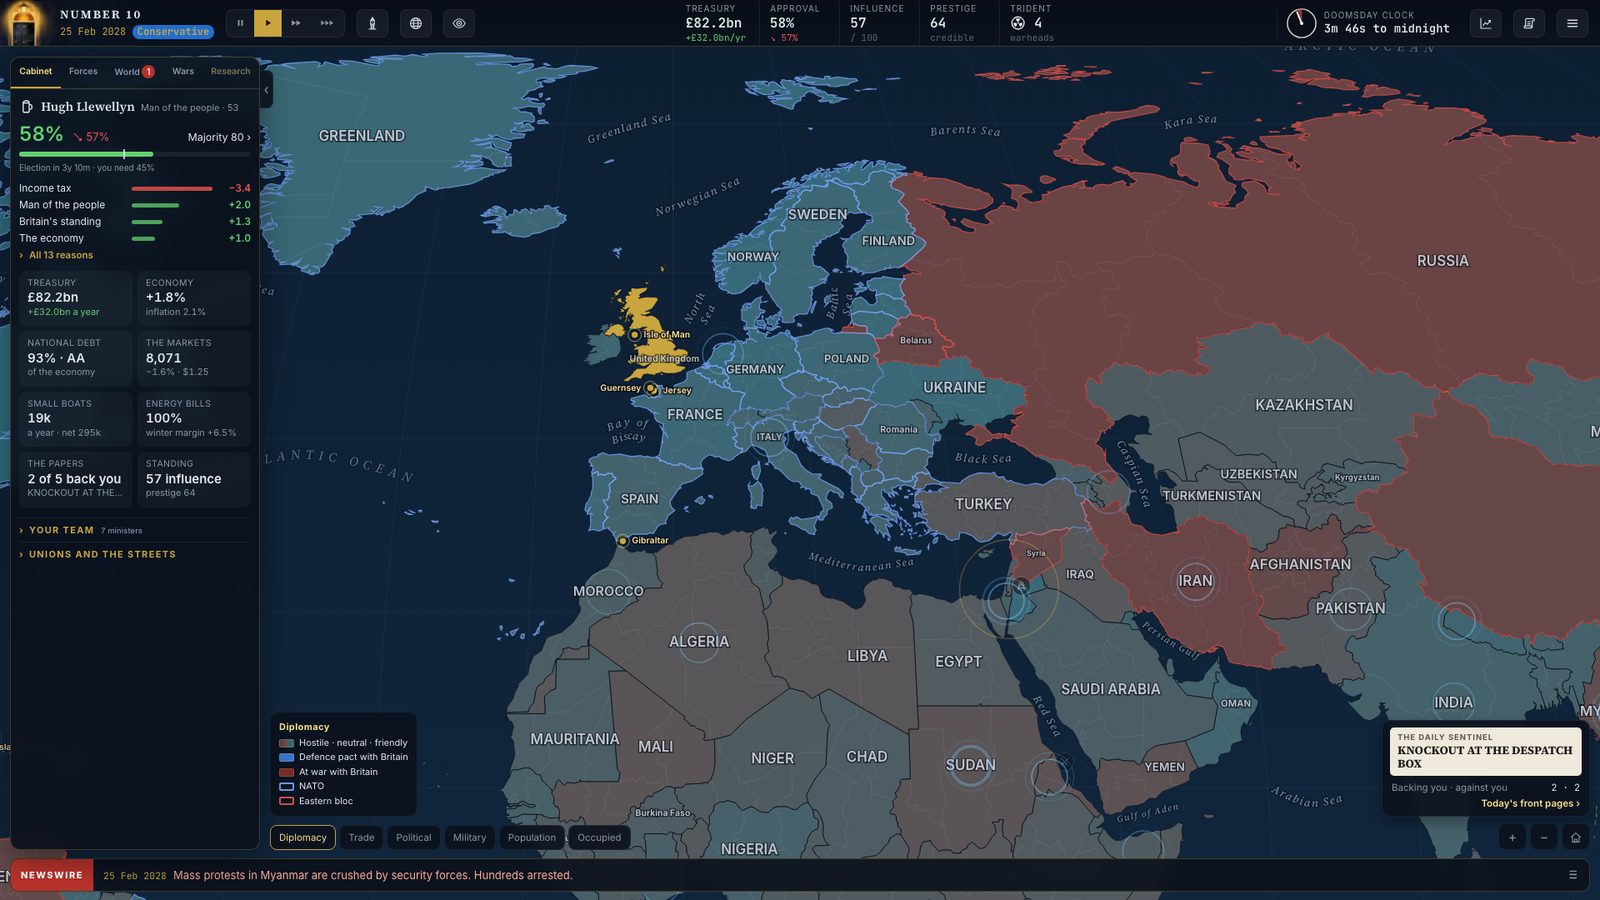The width and height of the screenshot is (1600, 900).
Task: Open the Treasury £82.2bn card
Action: pyautogui.click(x=75, y=297)
